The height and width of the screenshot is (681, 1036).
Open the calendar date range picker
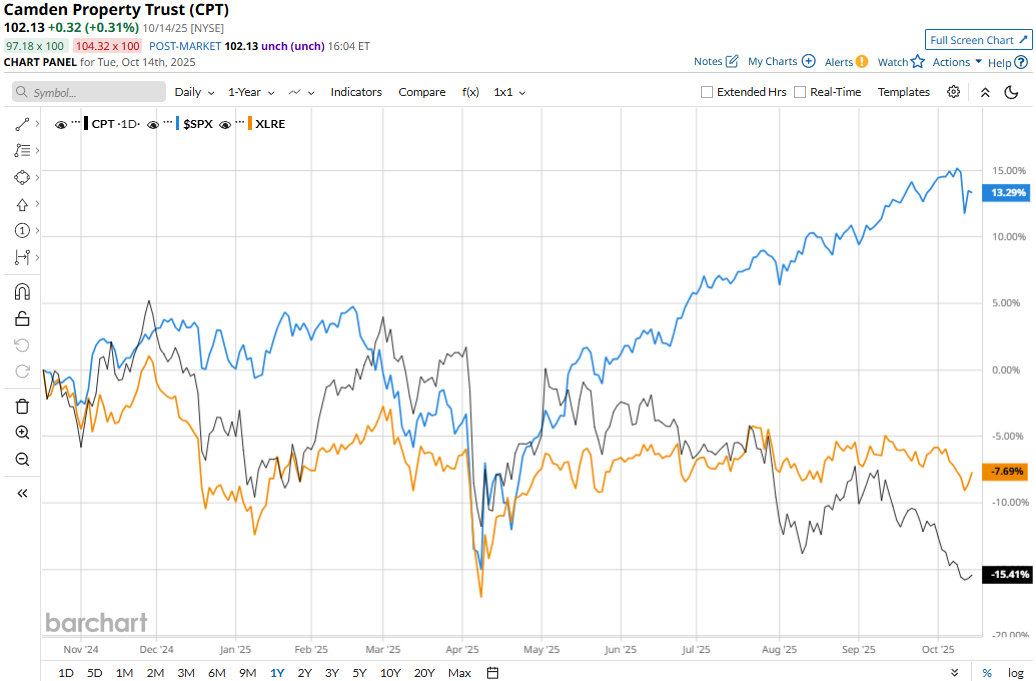[x=492, y=672]
